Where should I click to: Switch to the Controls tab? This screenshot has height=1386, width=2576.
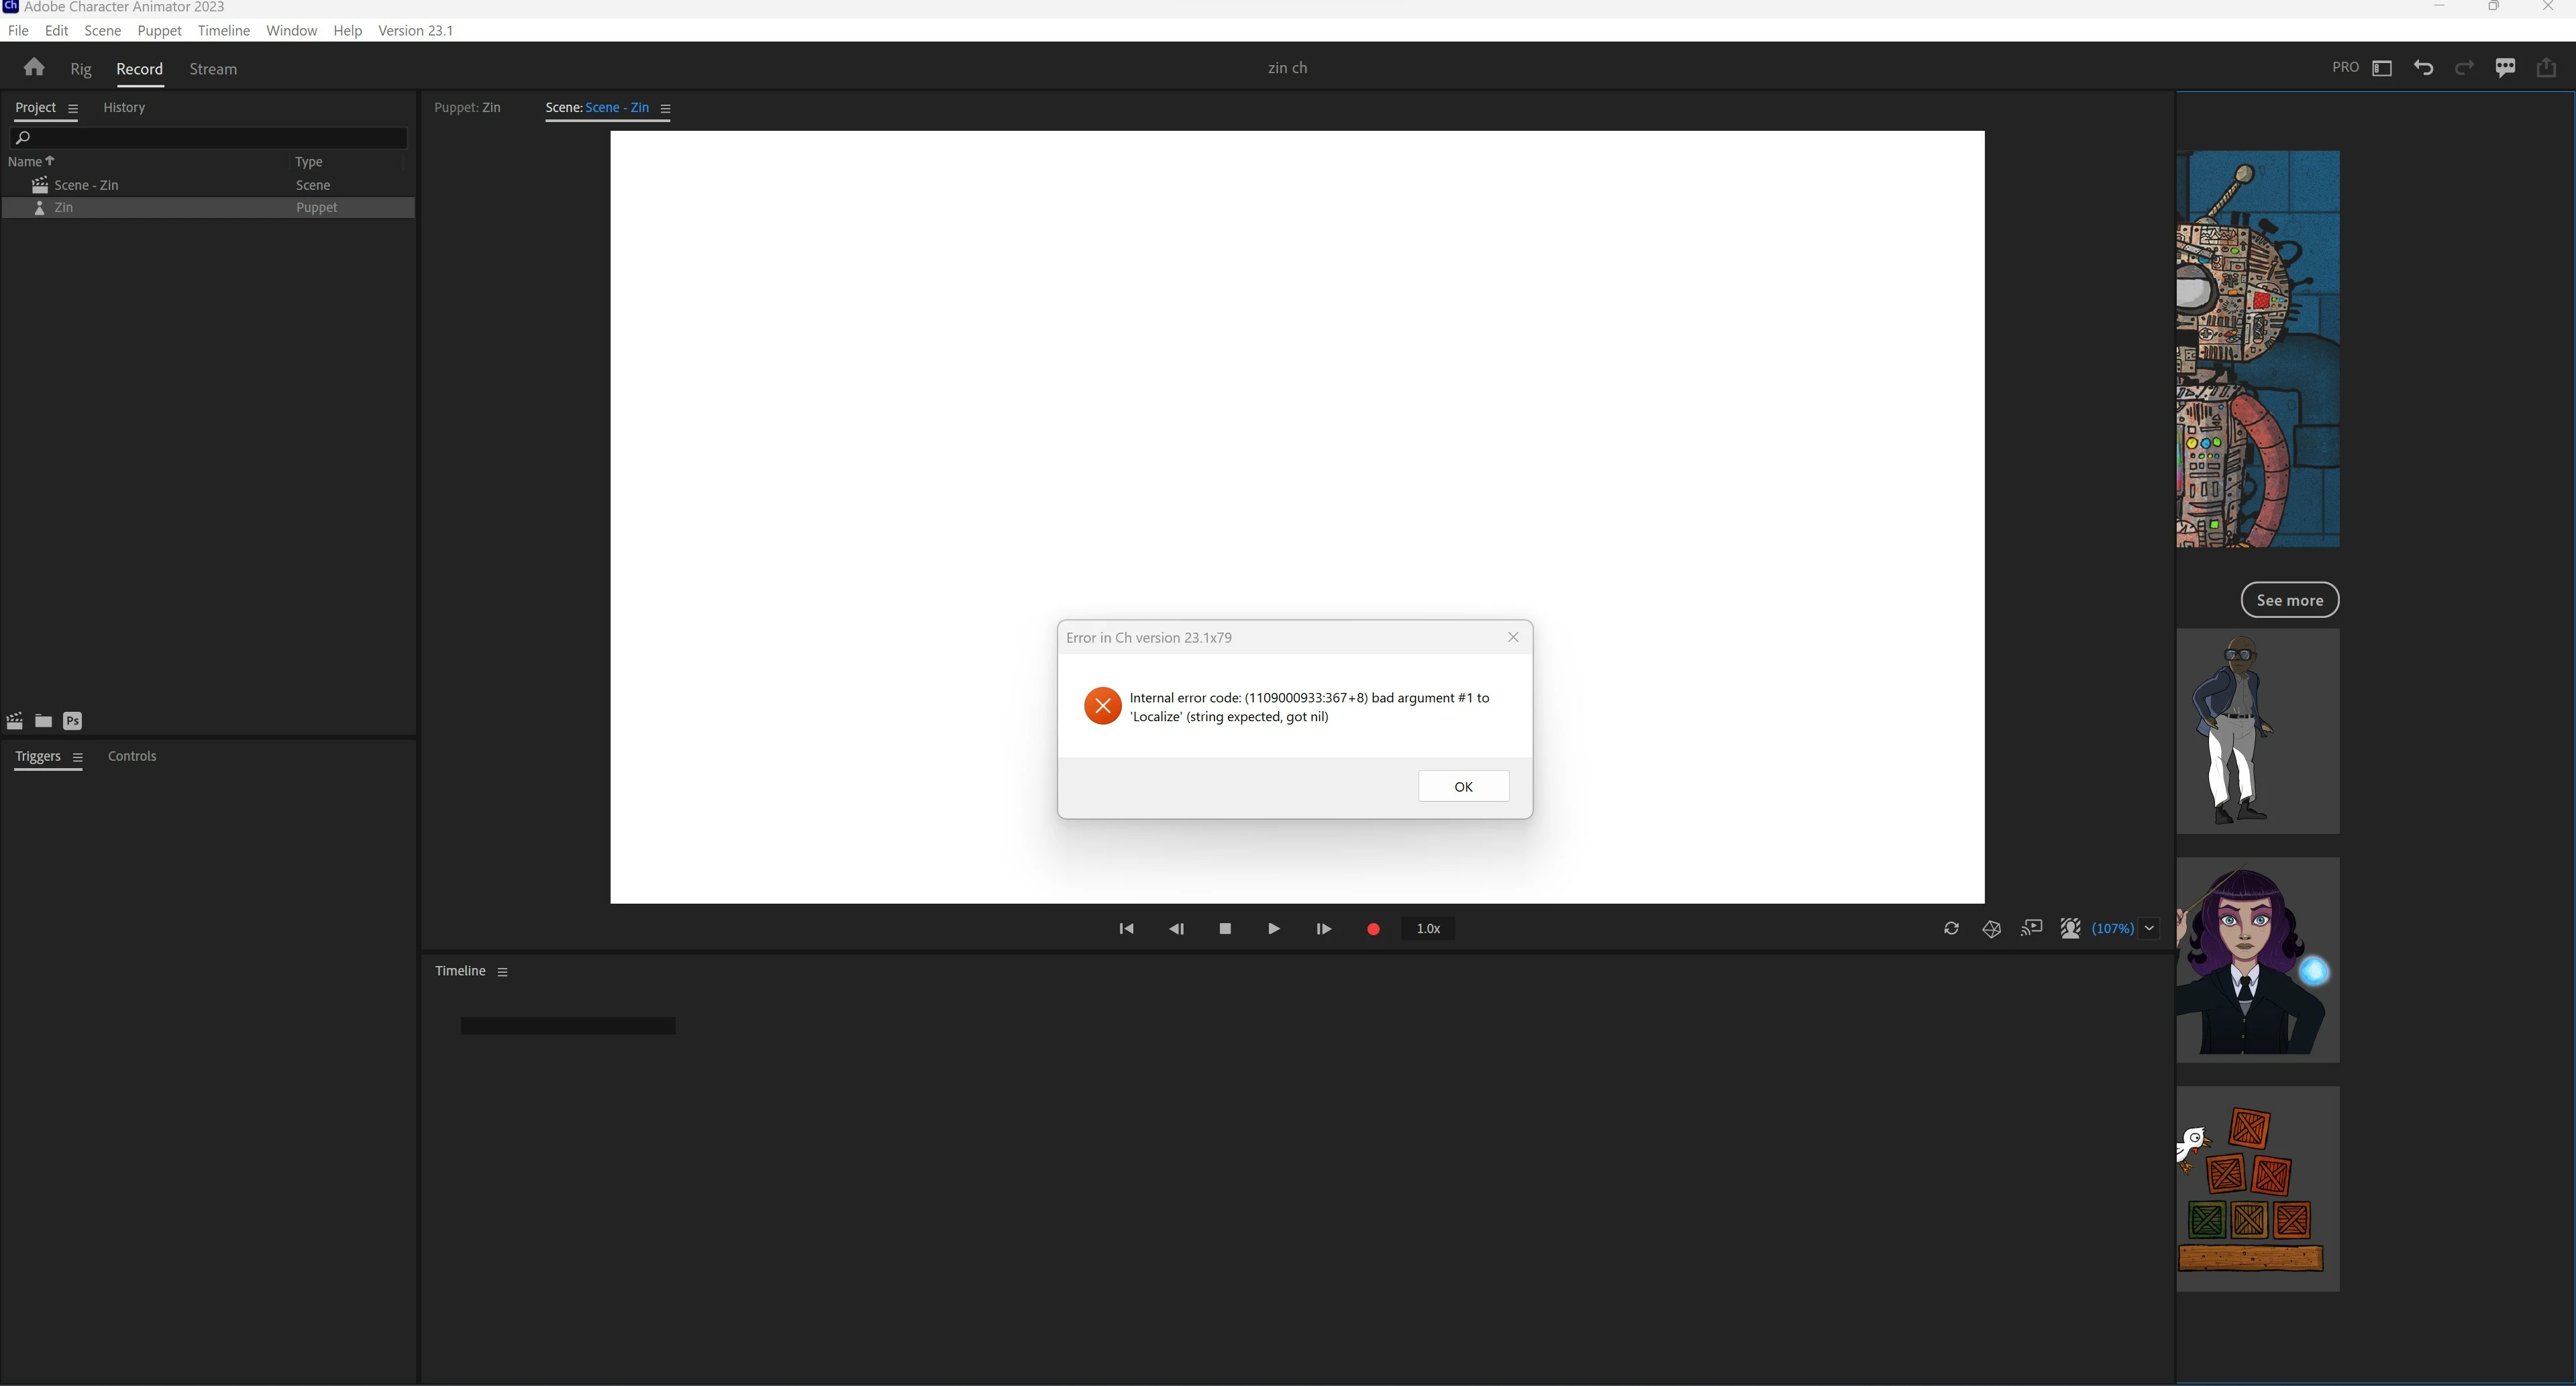point(132,756)
